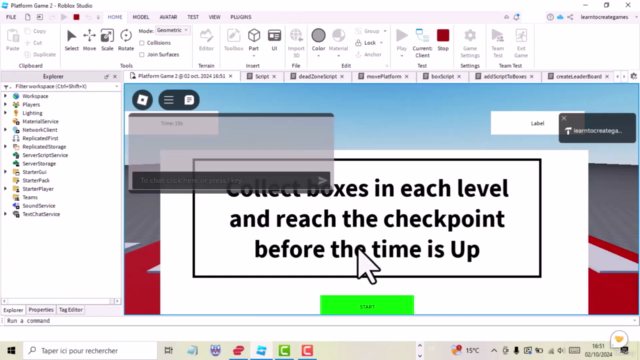Click the share icon near username
The width and height of the screenshot is (640, 360).
(570, 17)
